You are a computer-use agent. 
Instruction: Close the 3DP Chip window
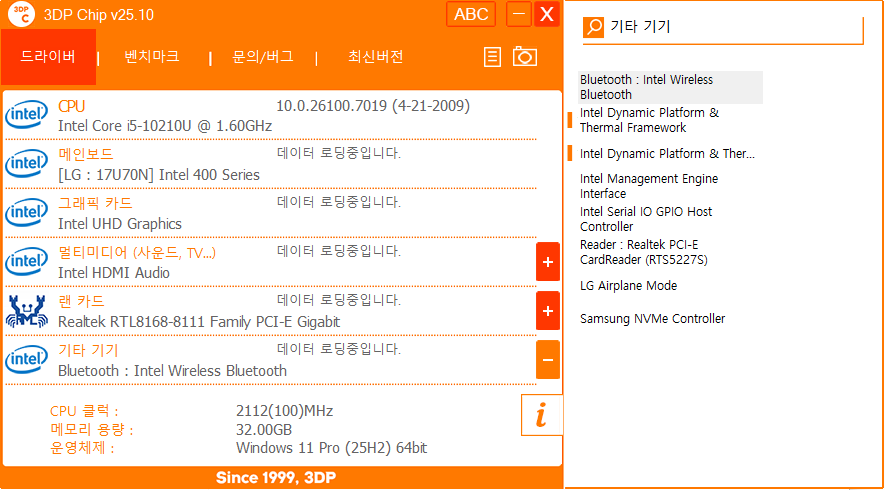click(x=547, y=14)
